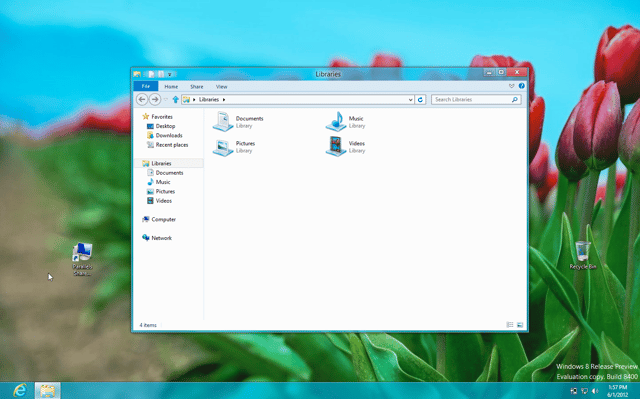Screen dimensions: 640x399
Task: Select Documents in the navigation pane
Action: [165, 173]
